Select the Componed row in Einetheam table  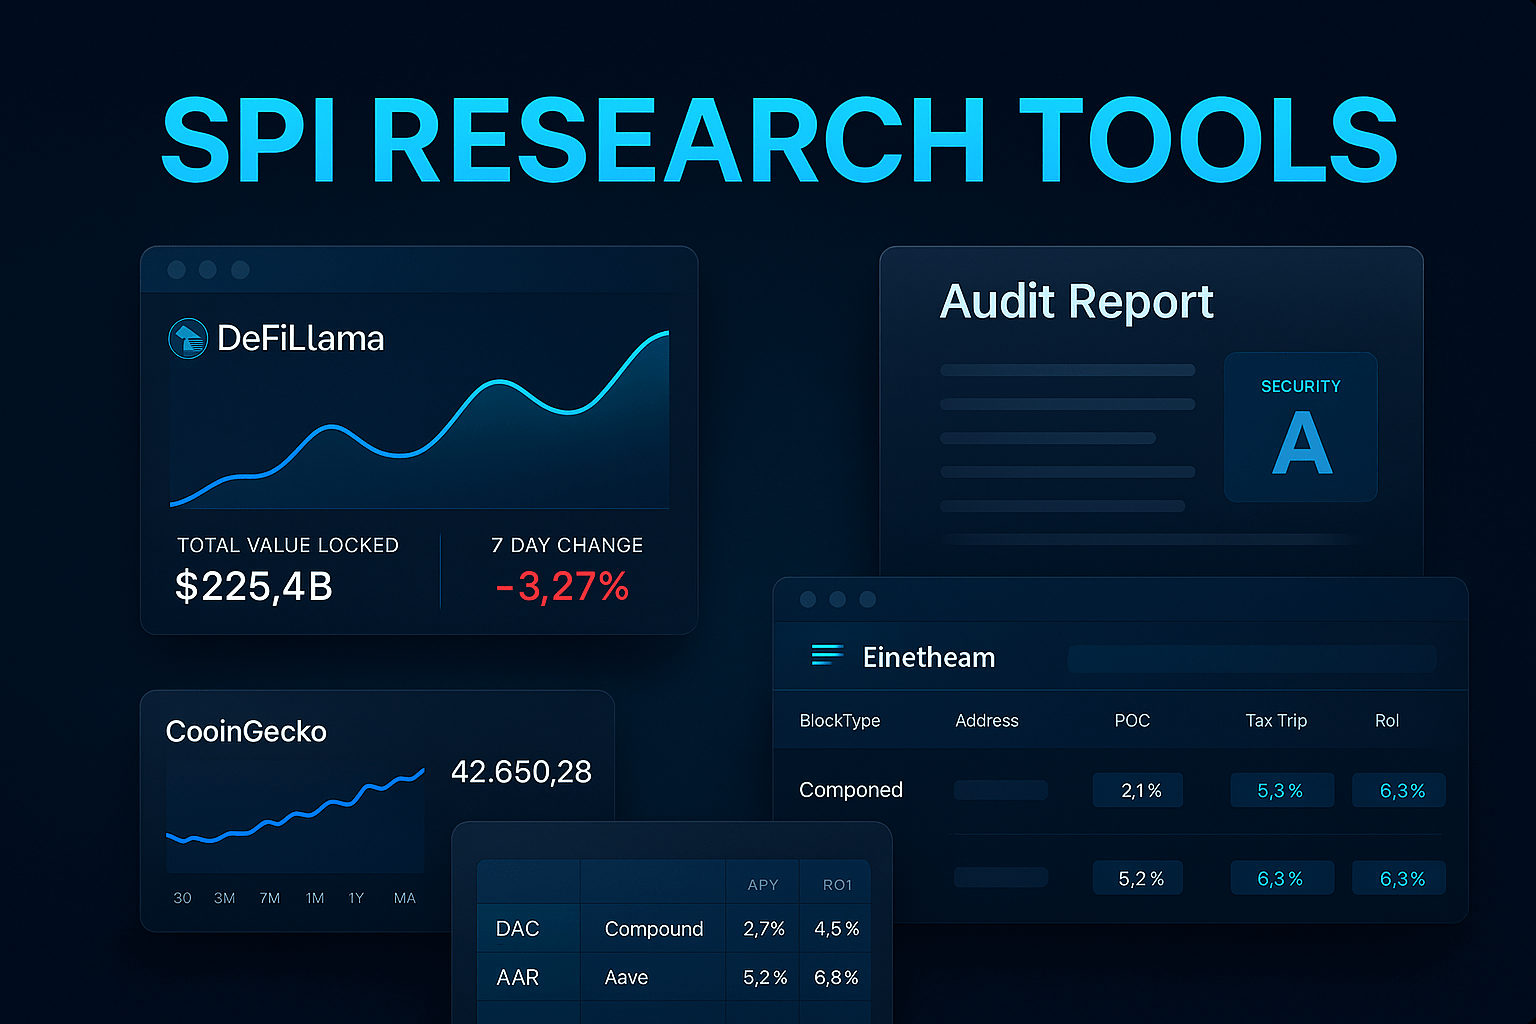[850, 790]
